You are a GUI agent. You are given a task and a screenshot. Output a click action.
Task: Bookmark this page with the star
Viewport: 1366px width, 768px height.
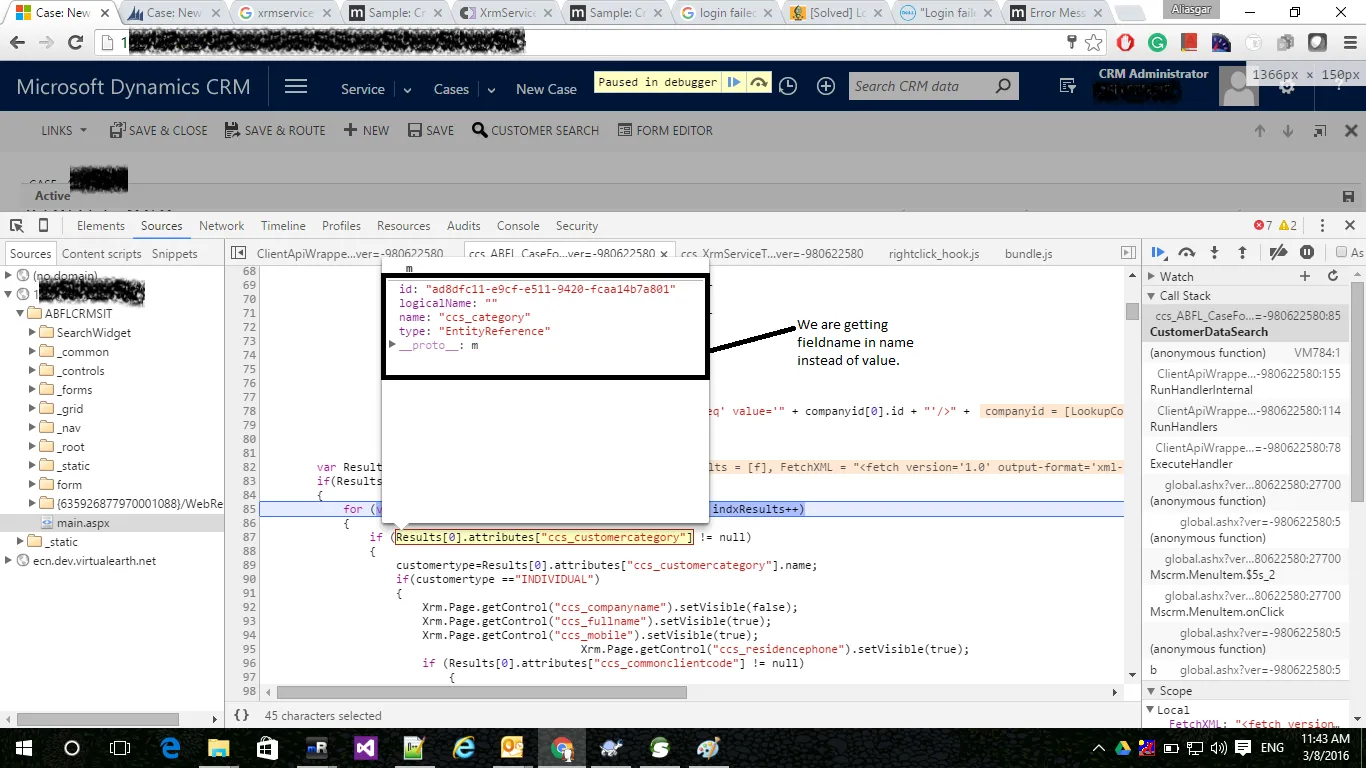point(1094,43)
